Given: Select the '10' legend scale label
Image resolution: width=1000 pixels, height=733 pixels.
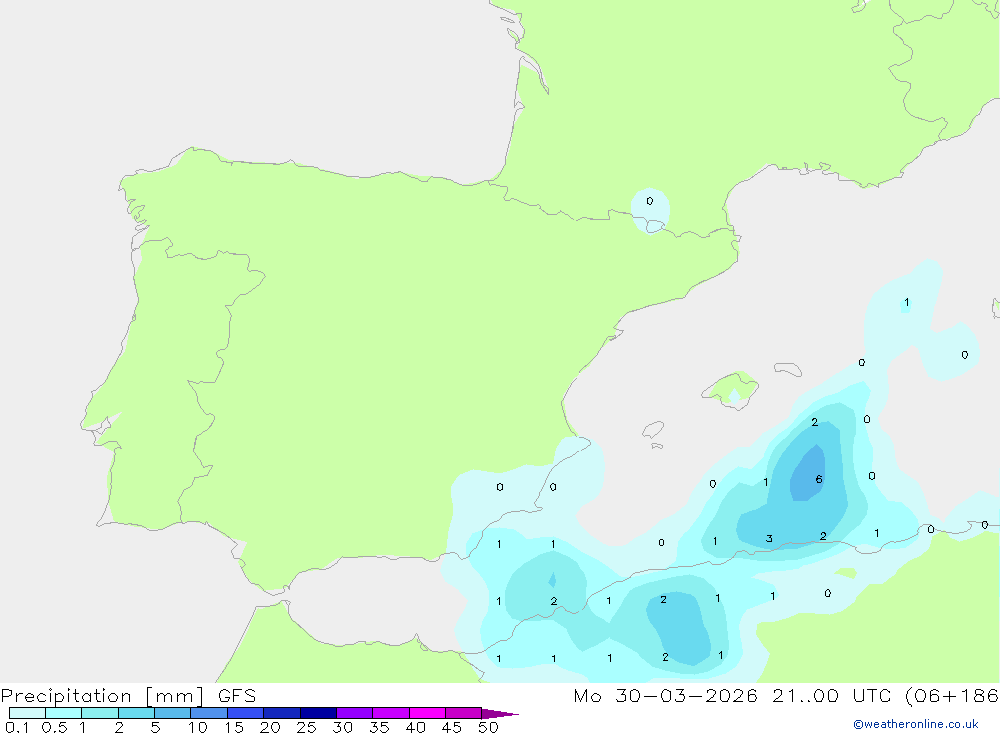Looking at the screenshot, I should [x=197, y=727].
